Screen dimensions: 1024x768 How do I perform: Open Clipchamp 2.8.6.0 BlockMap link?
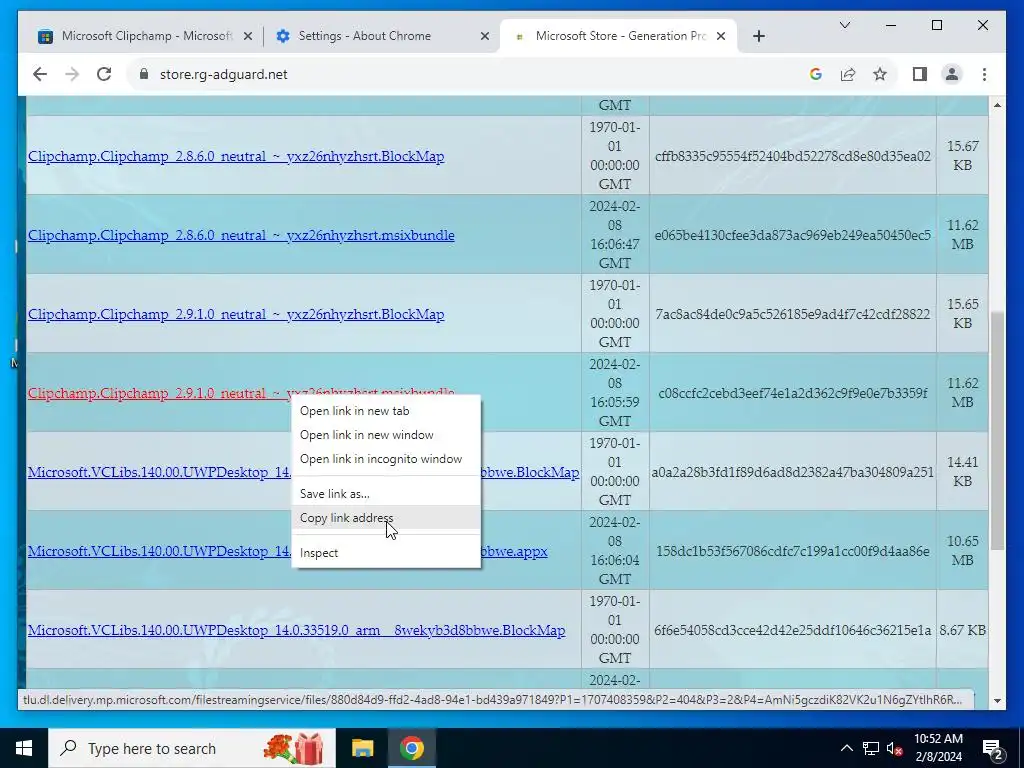[x=236, y=156]
